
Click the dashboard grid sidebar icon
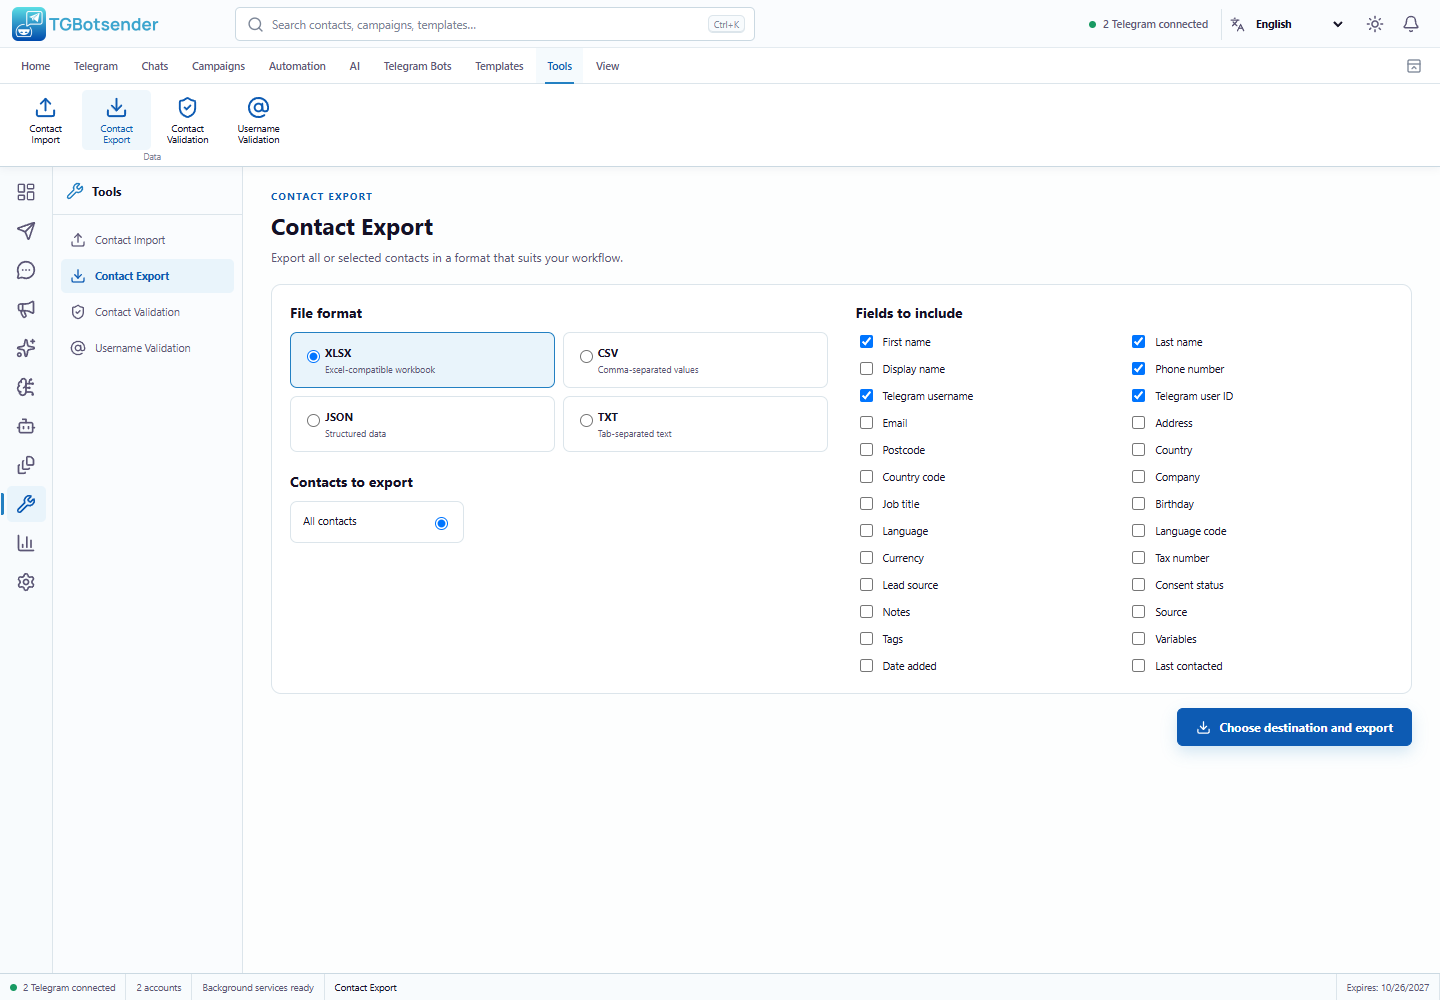(26, 192)
